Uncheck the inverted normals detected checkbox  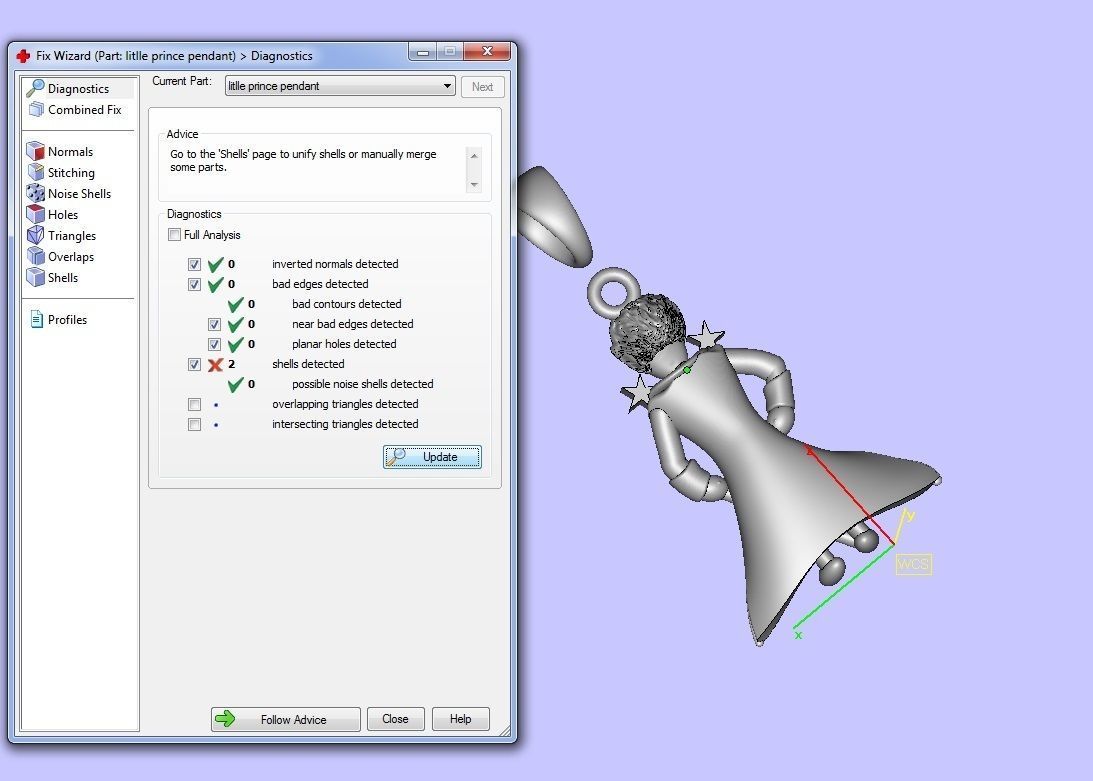[194, 264]
